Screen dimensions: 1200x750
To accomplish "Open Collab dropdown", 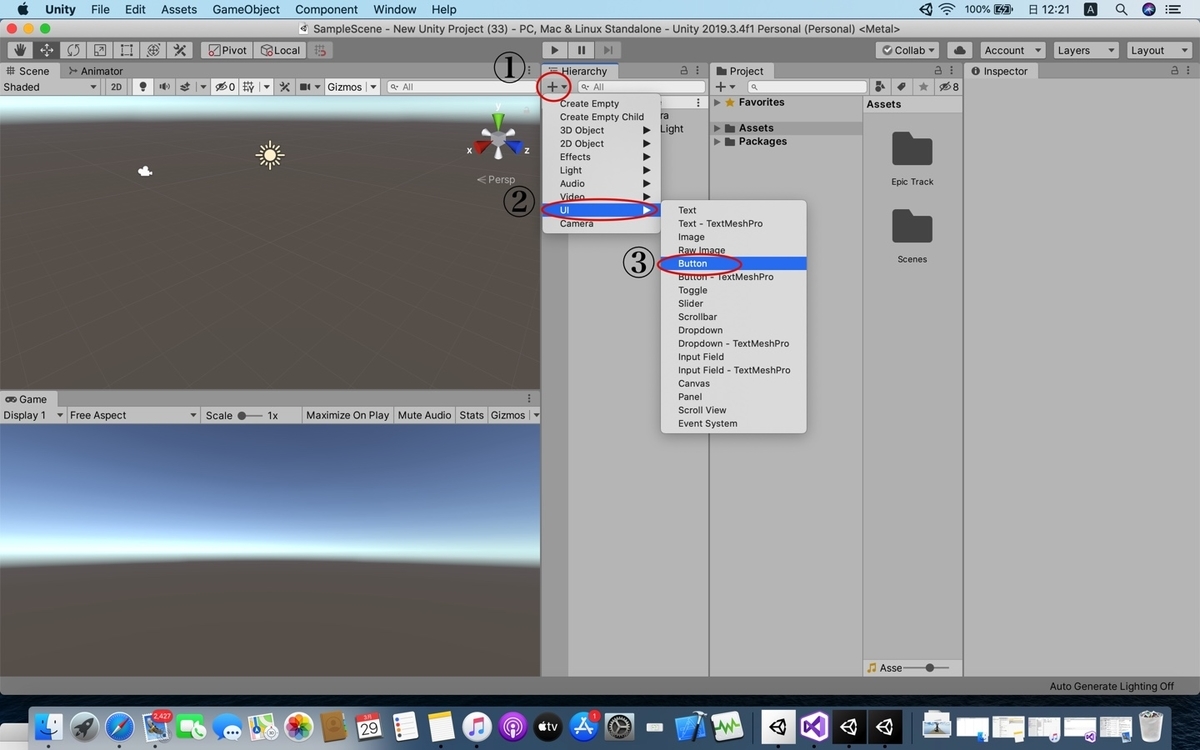I will [x=908, y=50].
